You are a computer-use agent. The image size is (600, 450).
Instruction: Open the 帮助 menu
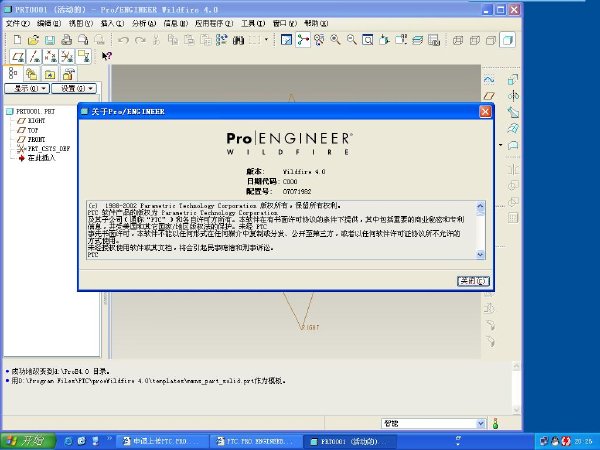316,23
